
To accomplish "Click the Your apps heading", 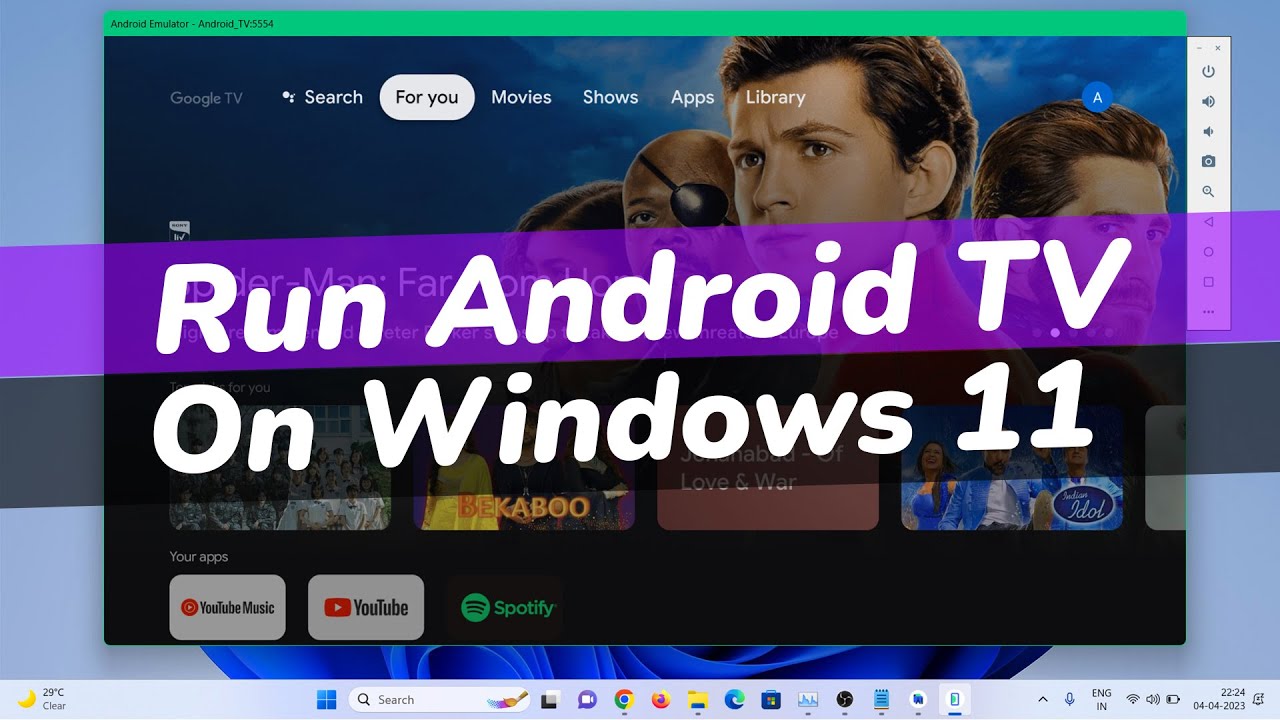I will (199, 556).
